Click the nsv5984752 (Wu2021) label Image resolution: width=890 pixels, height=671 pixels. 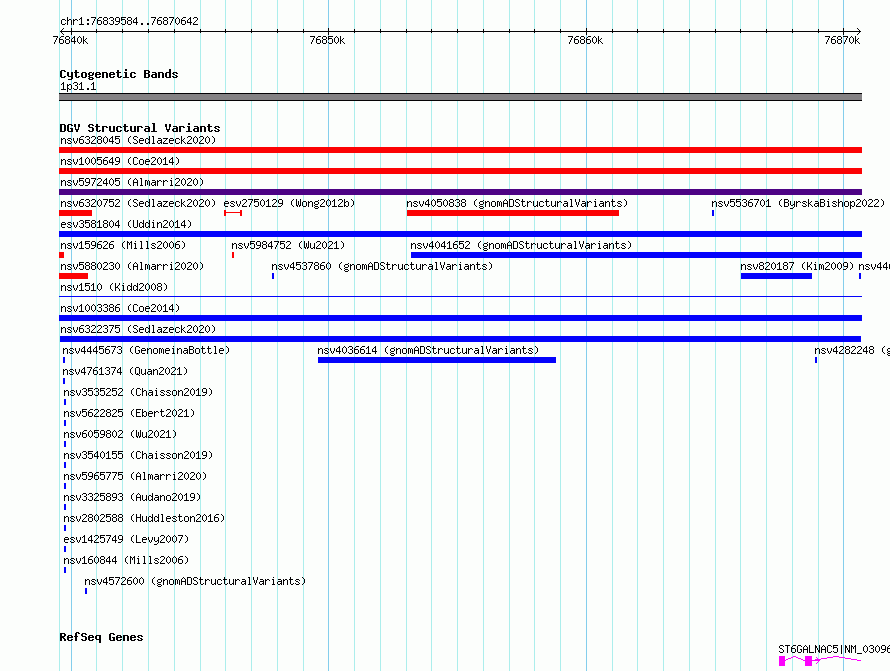[x=288, y=245]
